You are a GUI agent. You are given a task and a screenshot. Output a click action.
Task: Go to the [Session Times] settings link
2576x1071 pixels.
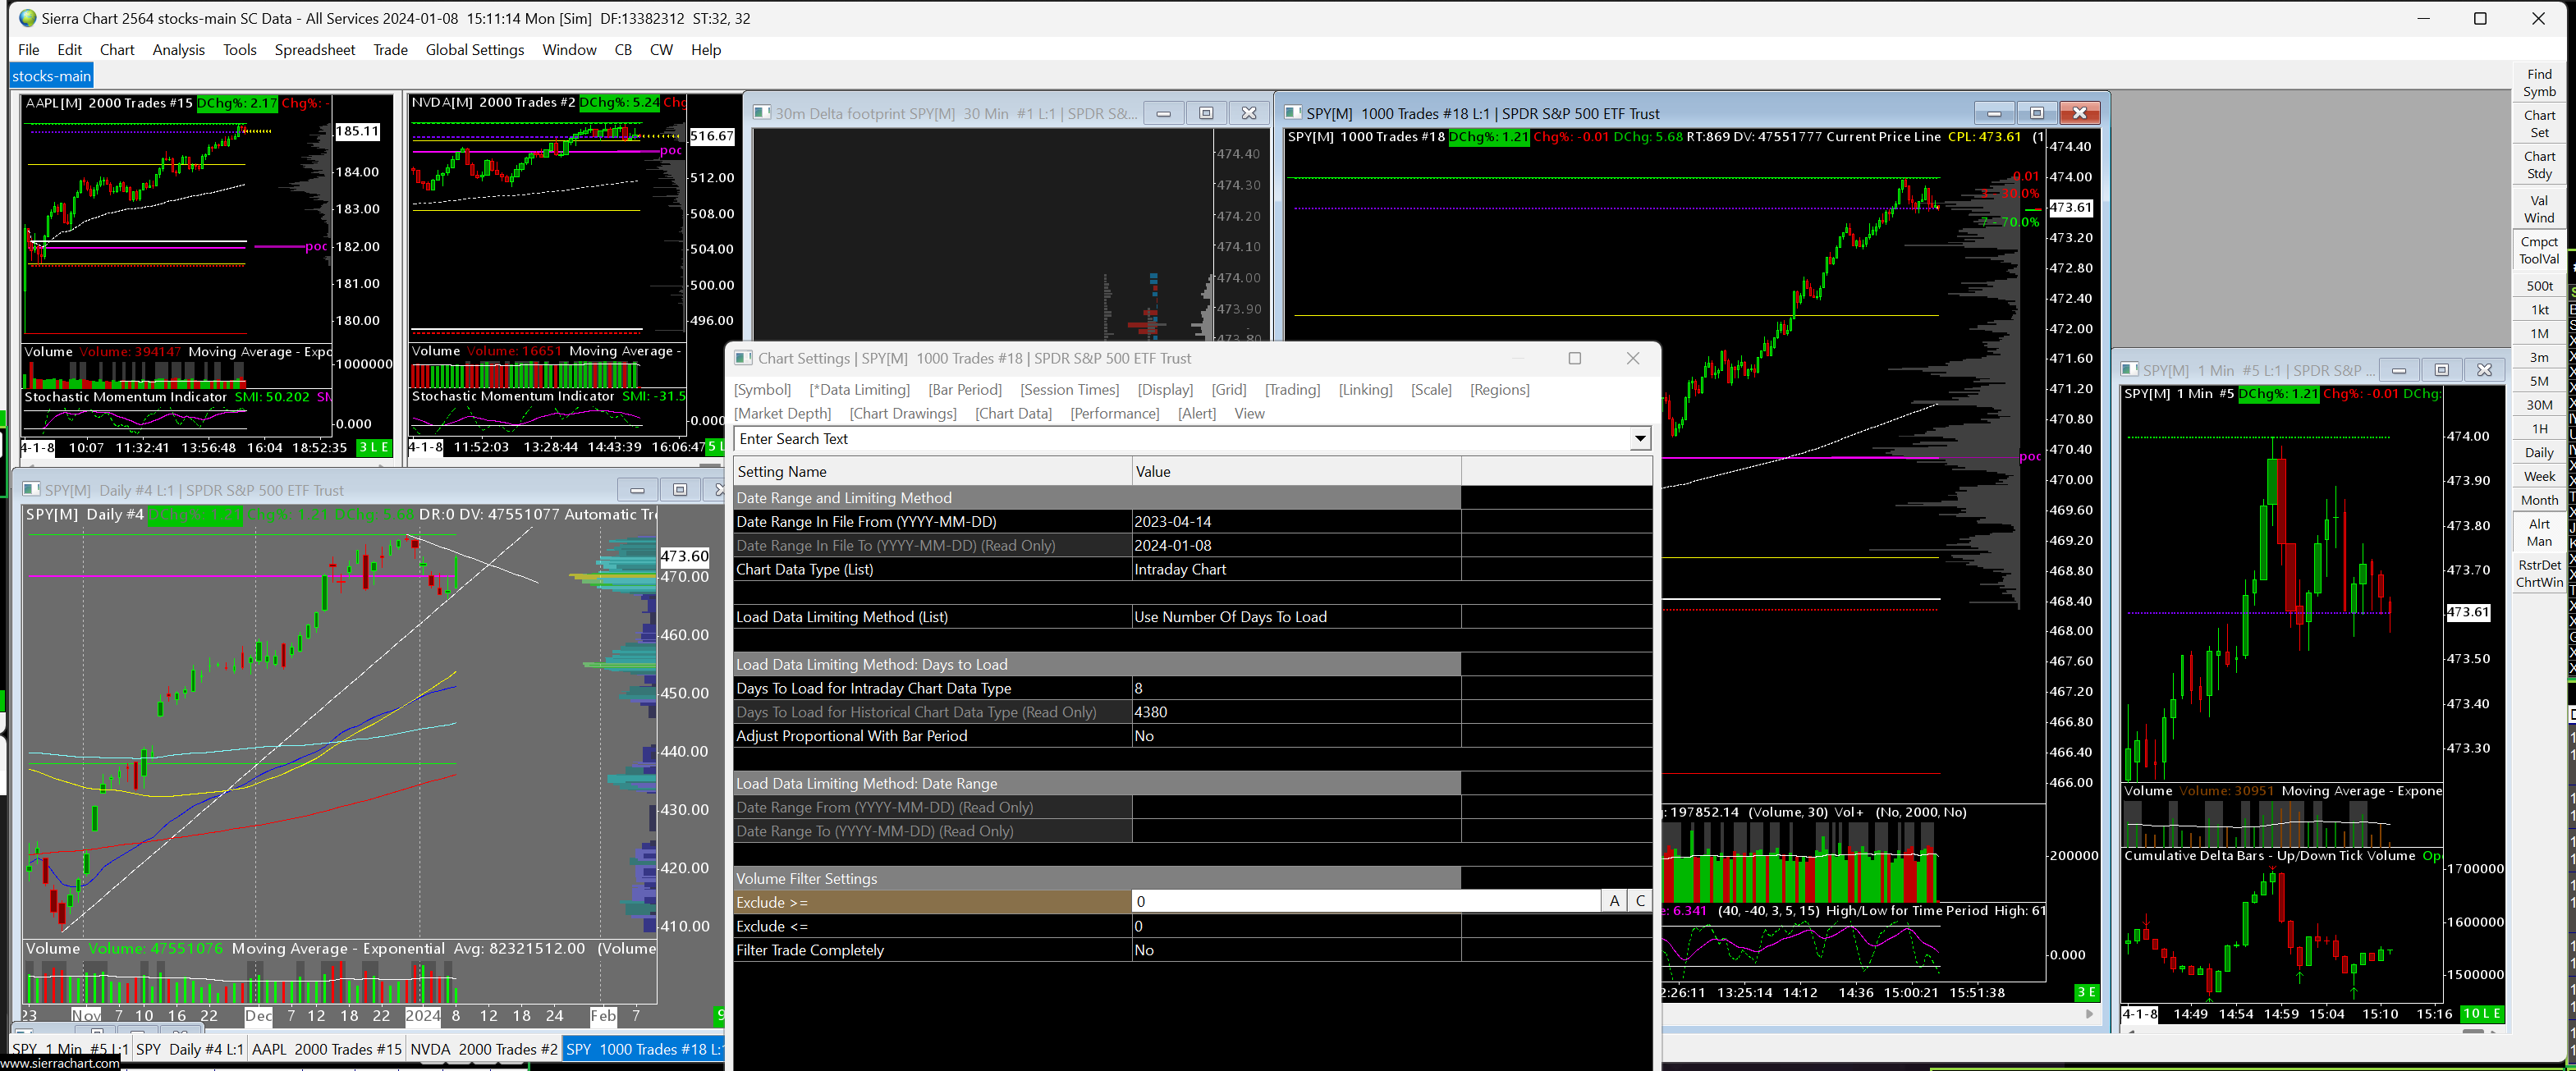point(1069,390)
